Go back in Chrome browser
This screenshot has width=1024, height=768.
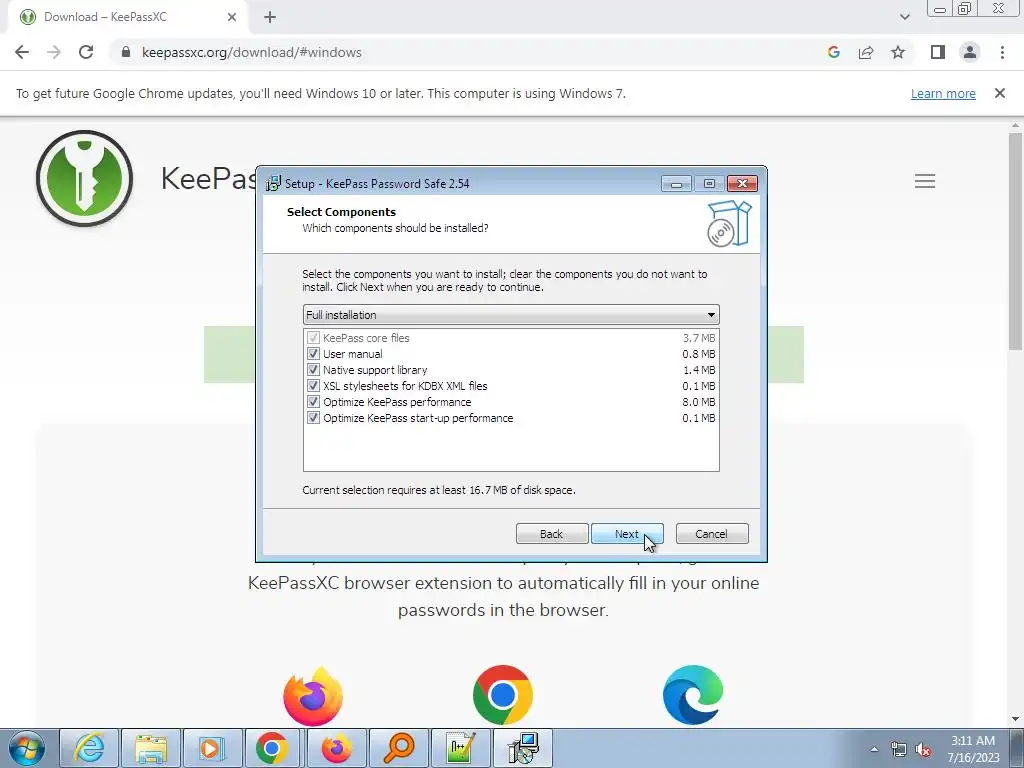[22, 52]
